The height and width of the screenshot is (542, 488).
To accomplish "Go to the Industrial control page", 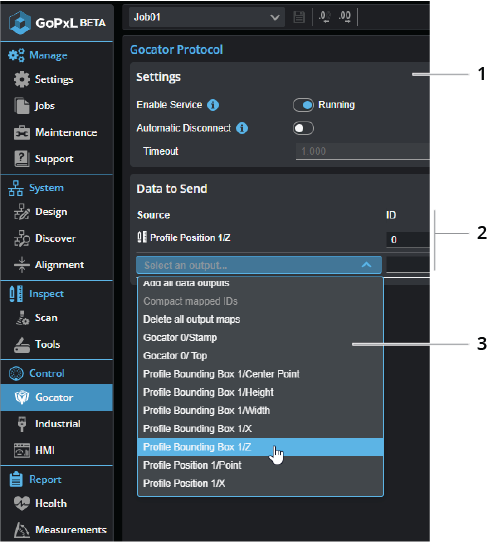I will click(x=57, y=424).
